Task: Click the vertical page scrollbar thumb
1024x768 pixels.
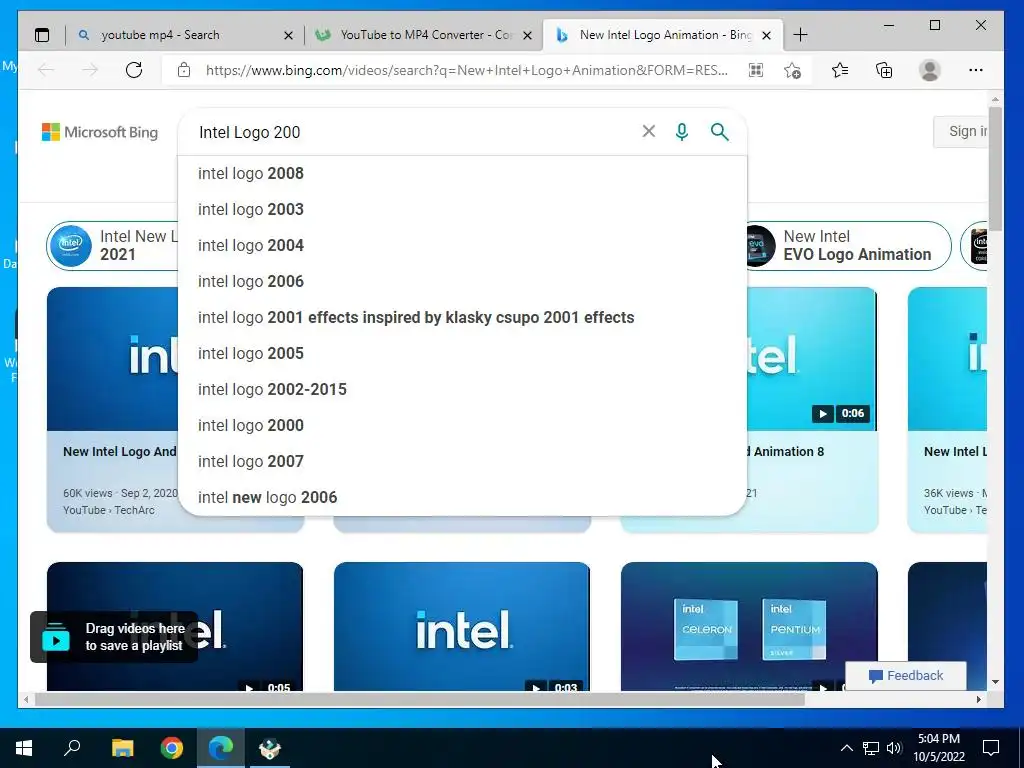Action: [x=995, y=168]
